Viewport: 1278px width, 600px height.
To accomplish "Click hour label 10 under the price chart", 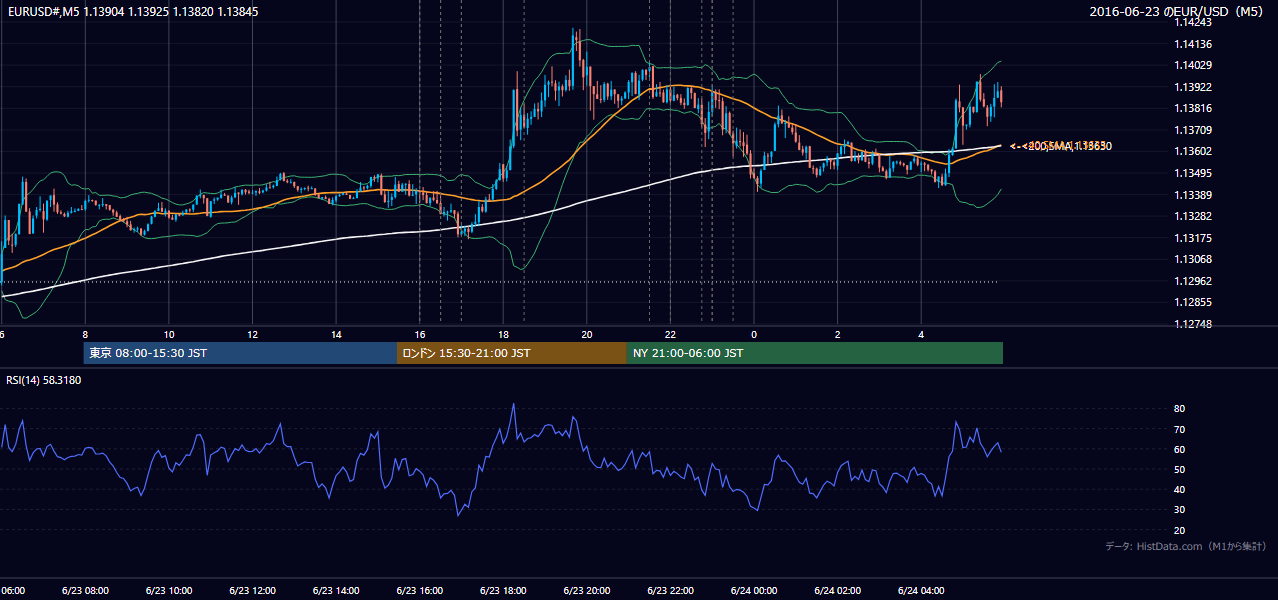I will click(169, 334).
